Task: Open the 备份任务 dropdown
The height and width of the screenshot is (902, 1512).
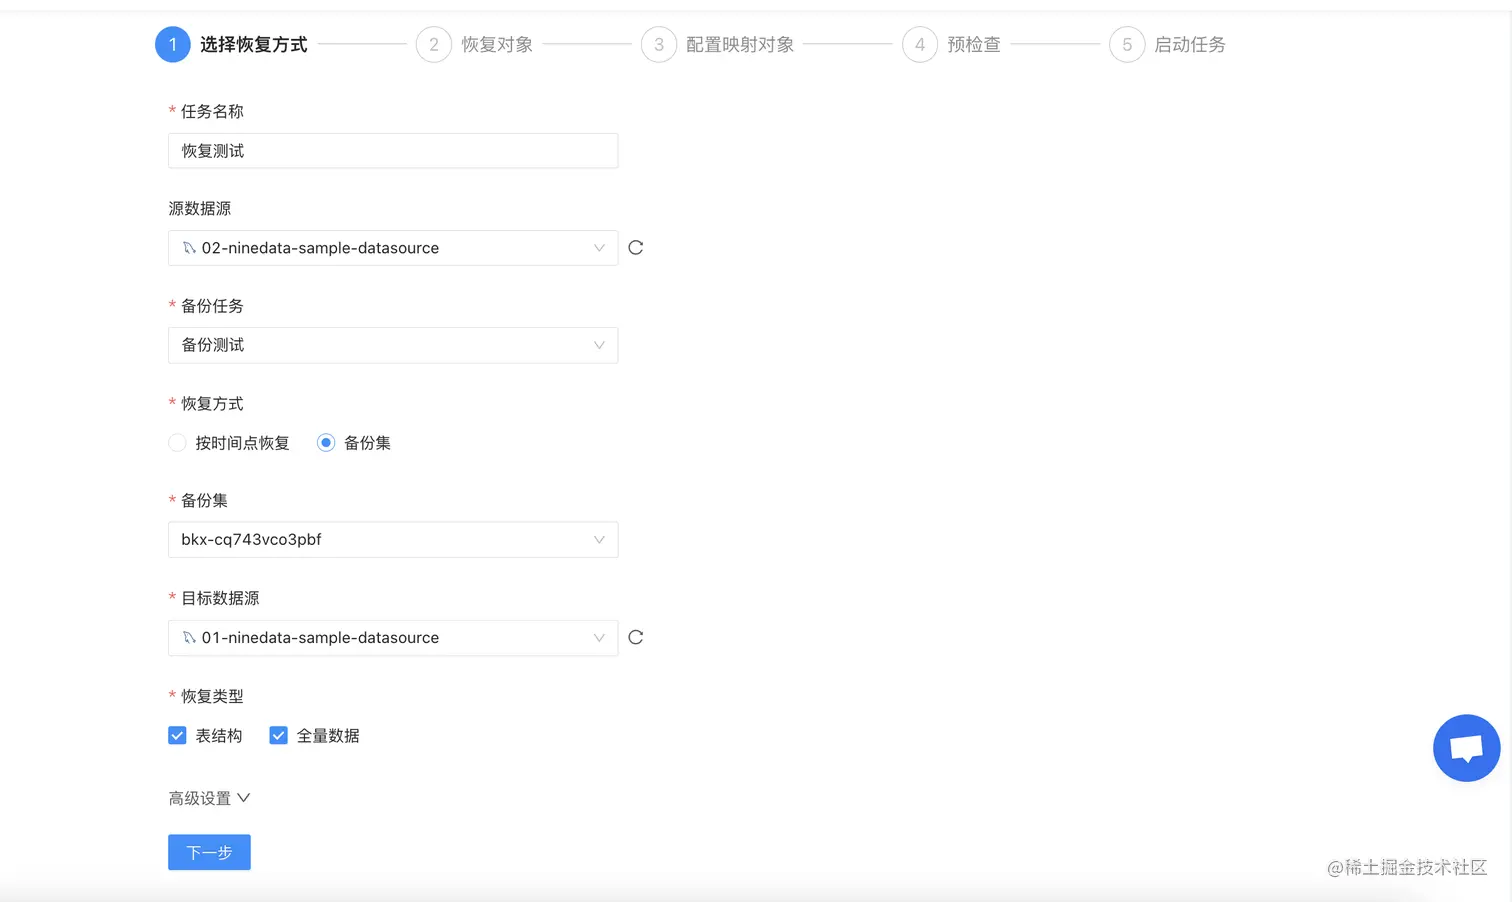Action: click(393, 345)
